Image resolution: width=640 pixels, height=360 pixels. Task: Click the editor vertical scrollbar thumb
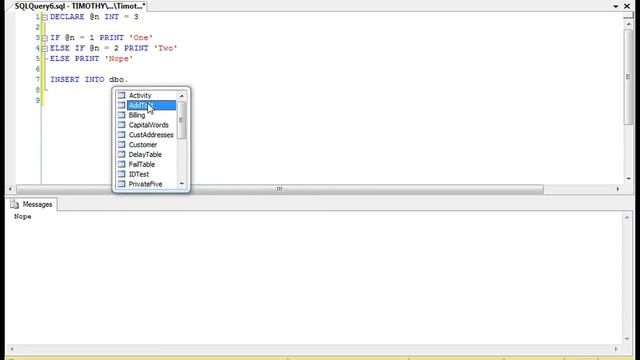[x=628, y=77]
